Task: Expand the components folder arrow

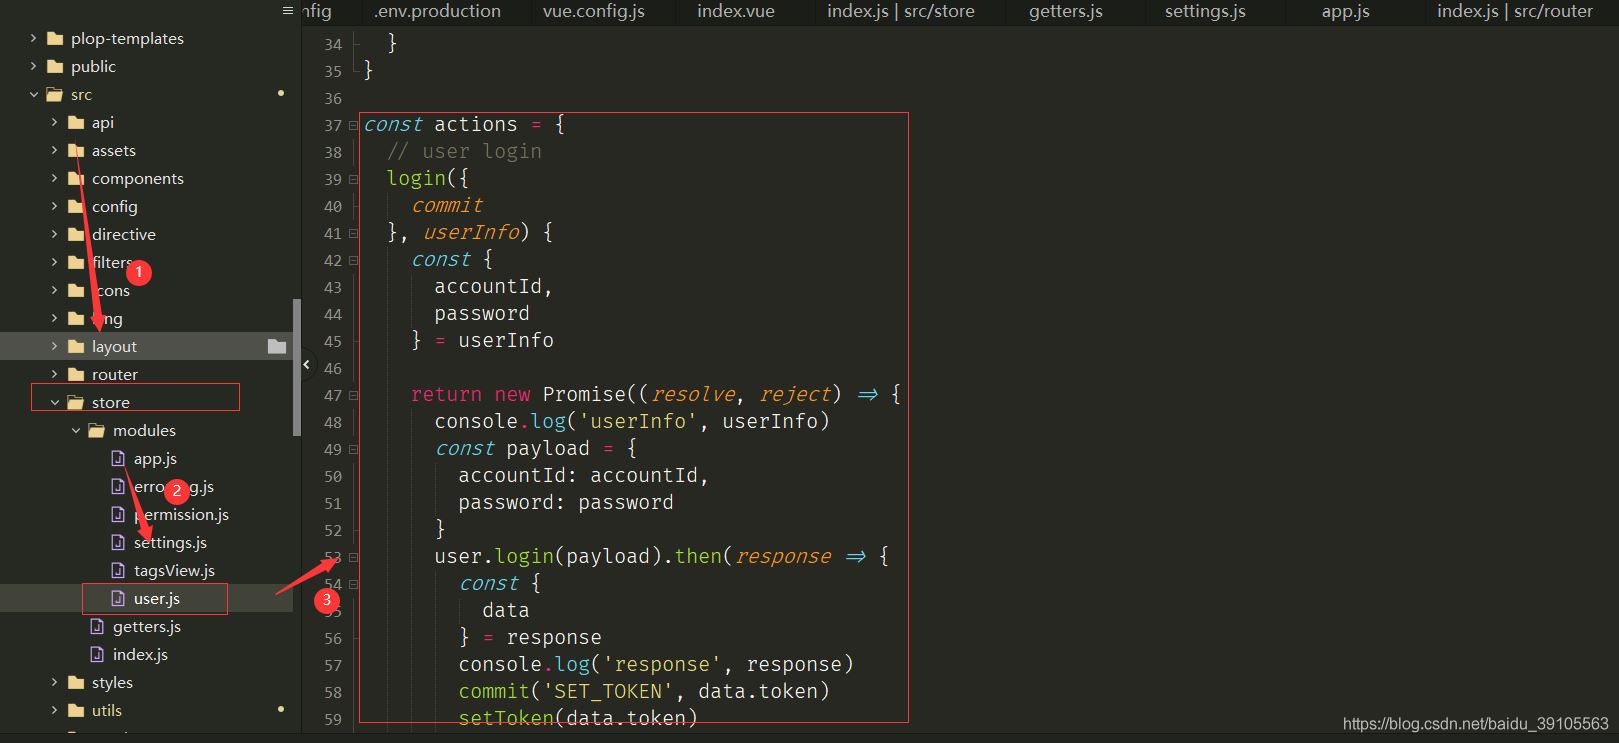Action: [54, 179]
